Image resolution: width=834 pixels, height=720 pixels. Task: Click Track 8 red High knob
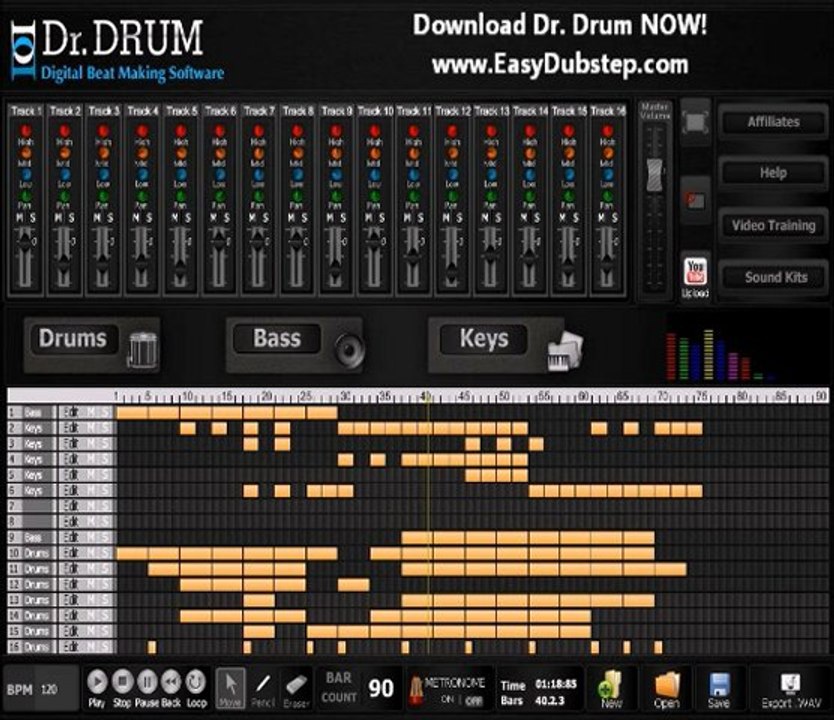click(x=297, y=130)
